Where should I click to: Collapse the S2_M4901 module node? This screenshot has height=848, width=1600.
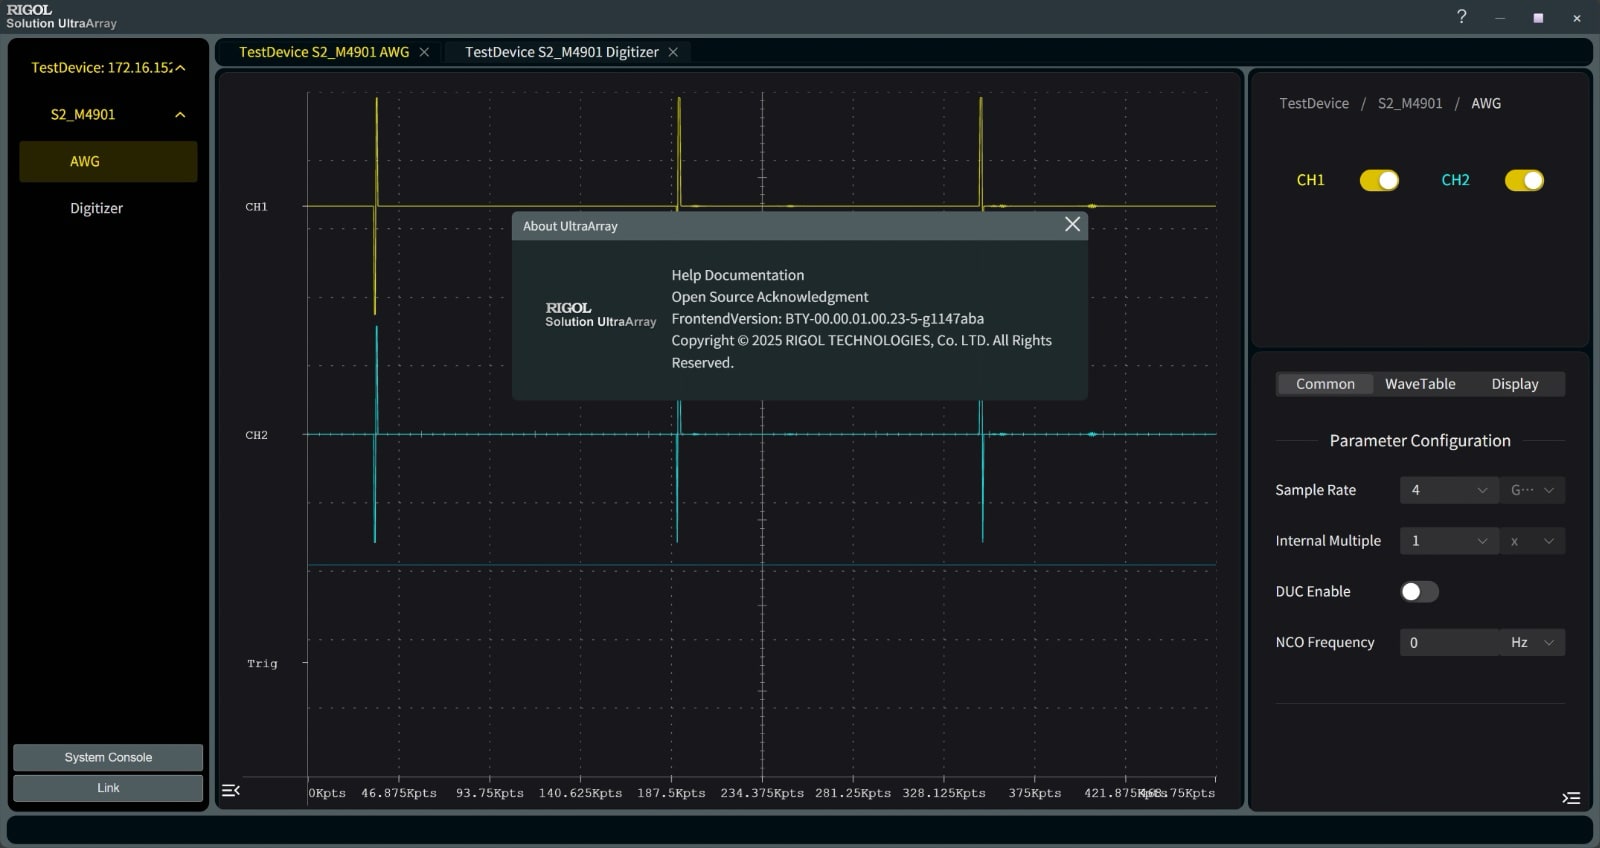coord(180,115)
